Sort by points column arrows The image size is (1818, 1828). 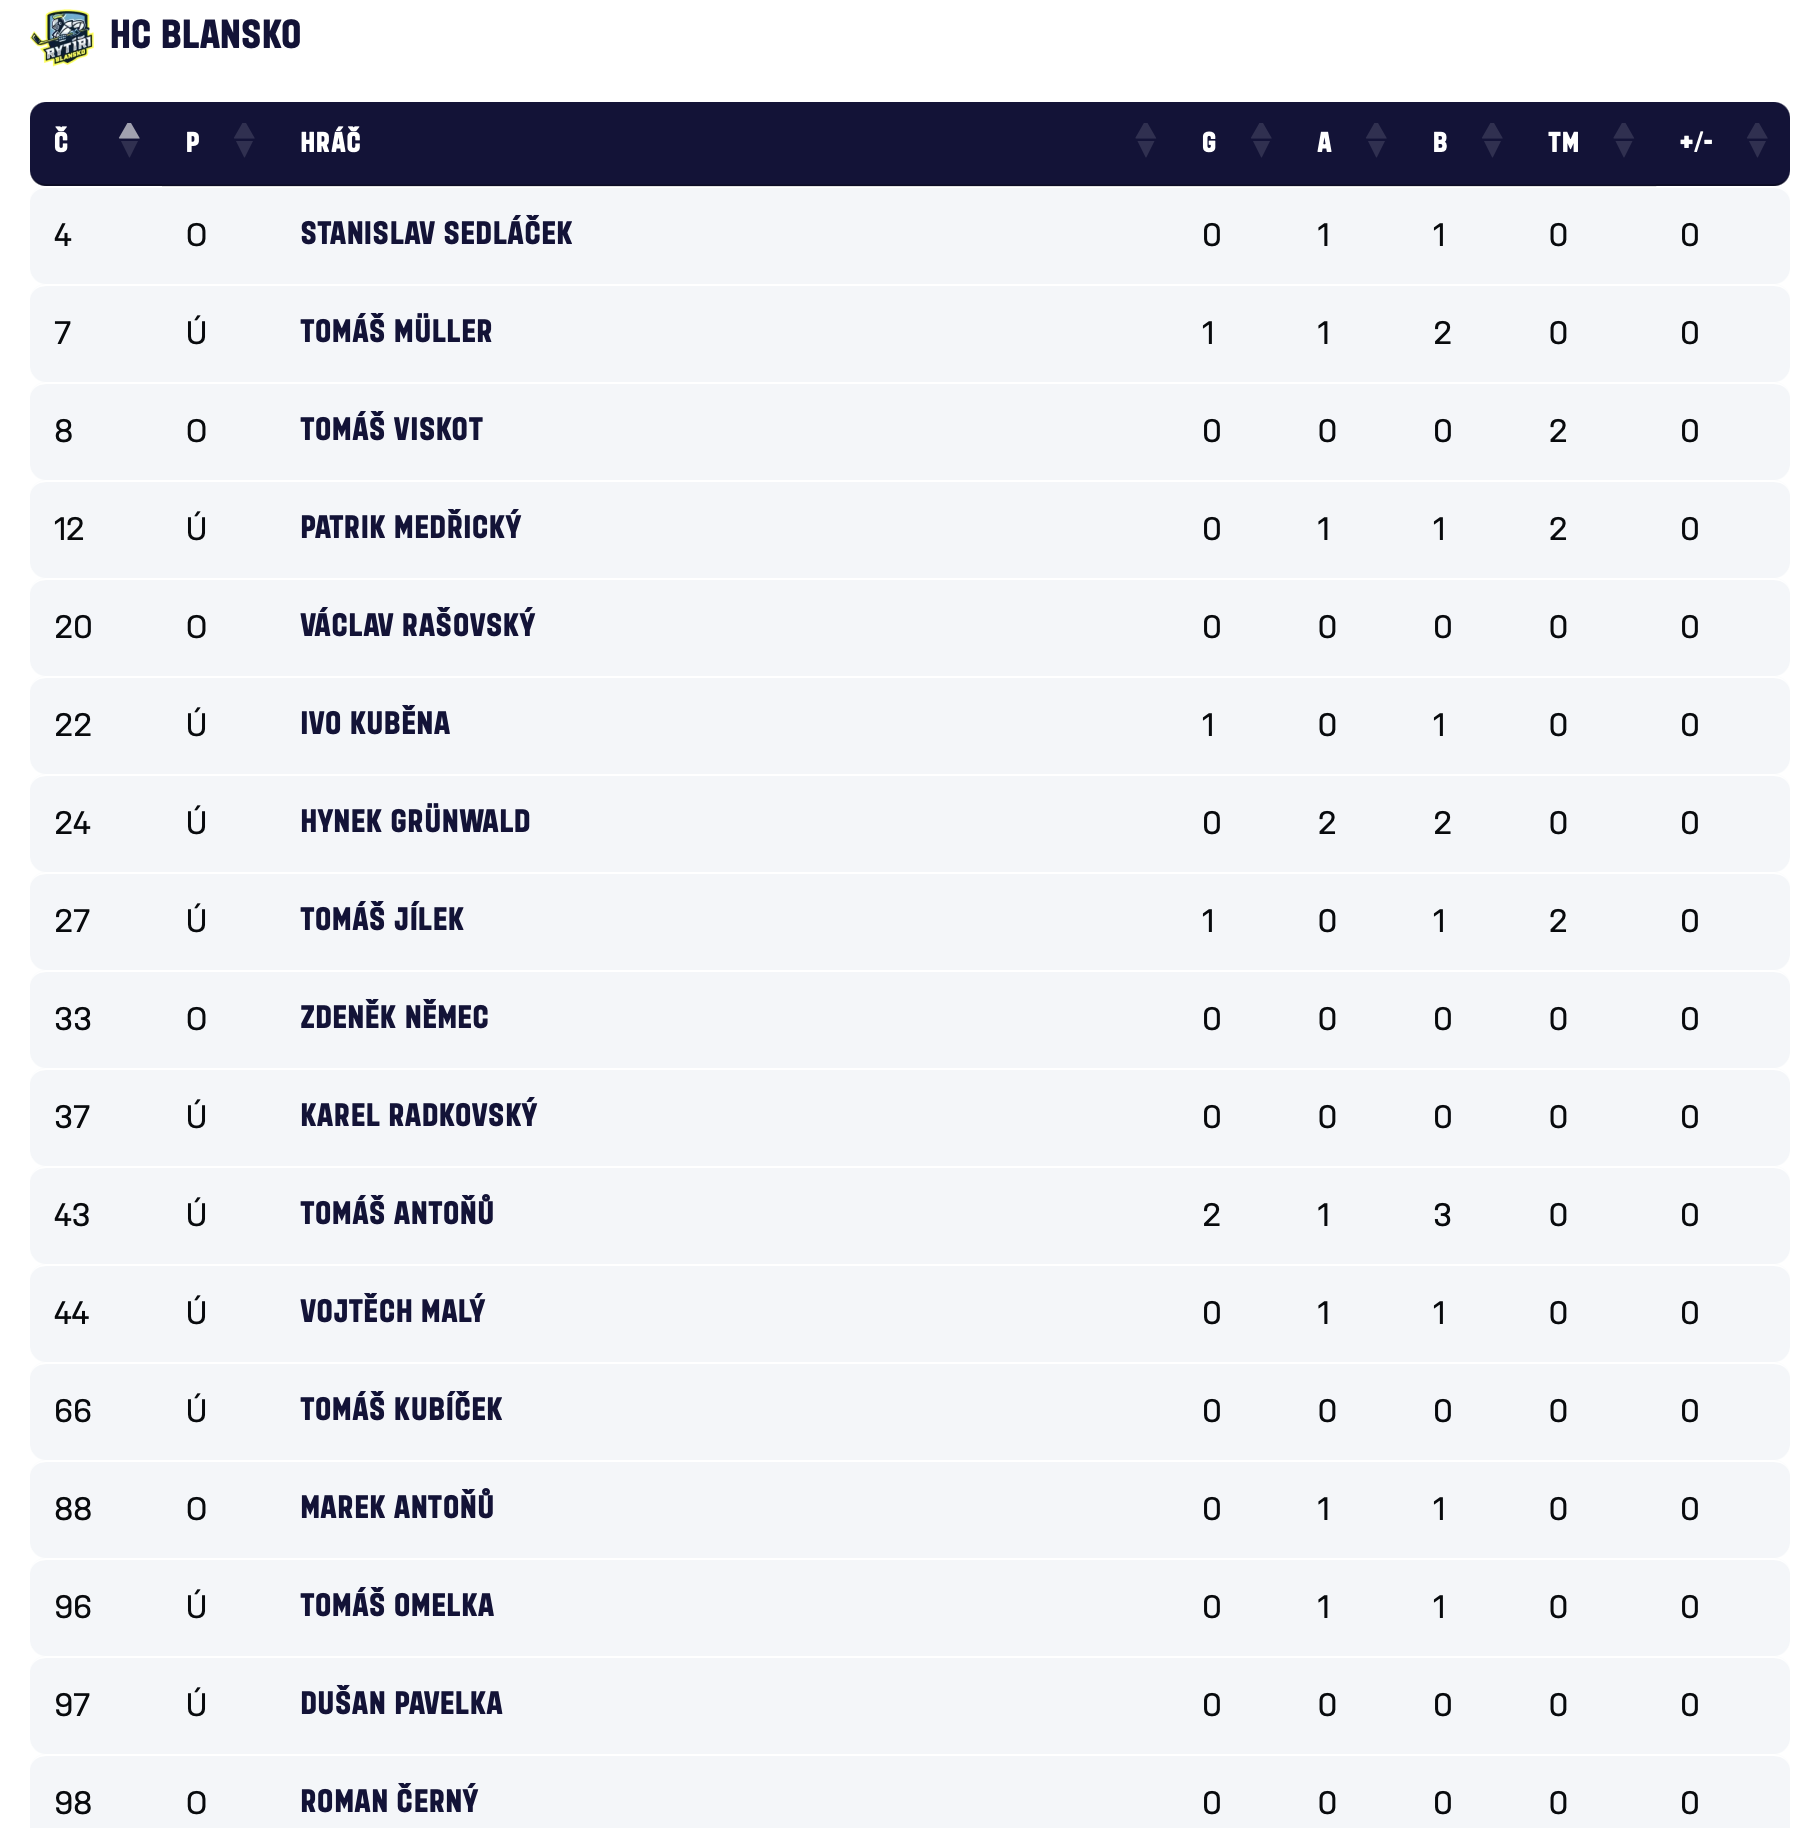[1492, 141]
